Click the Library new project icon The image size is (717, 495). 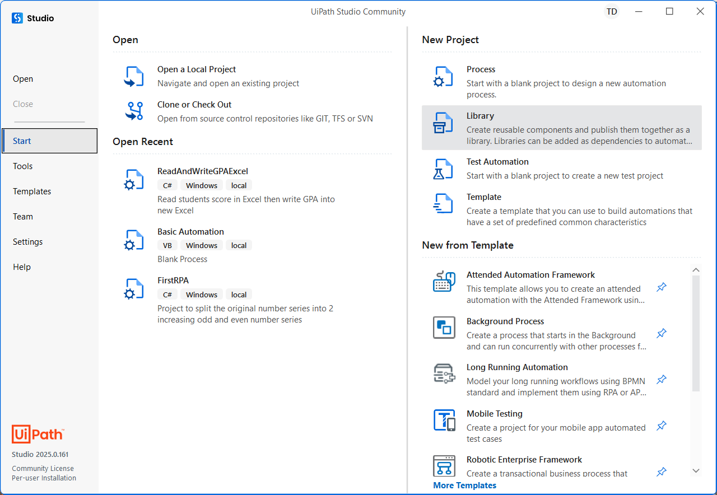(443, 123)
